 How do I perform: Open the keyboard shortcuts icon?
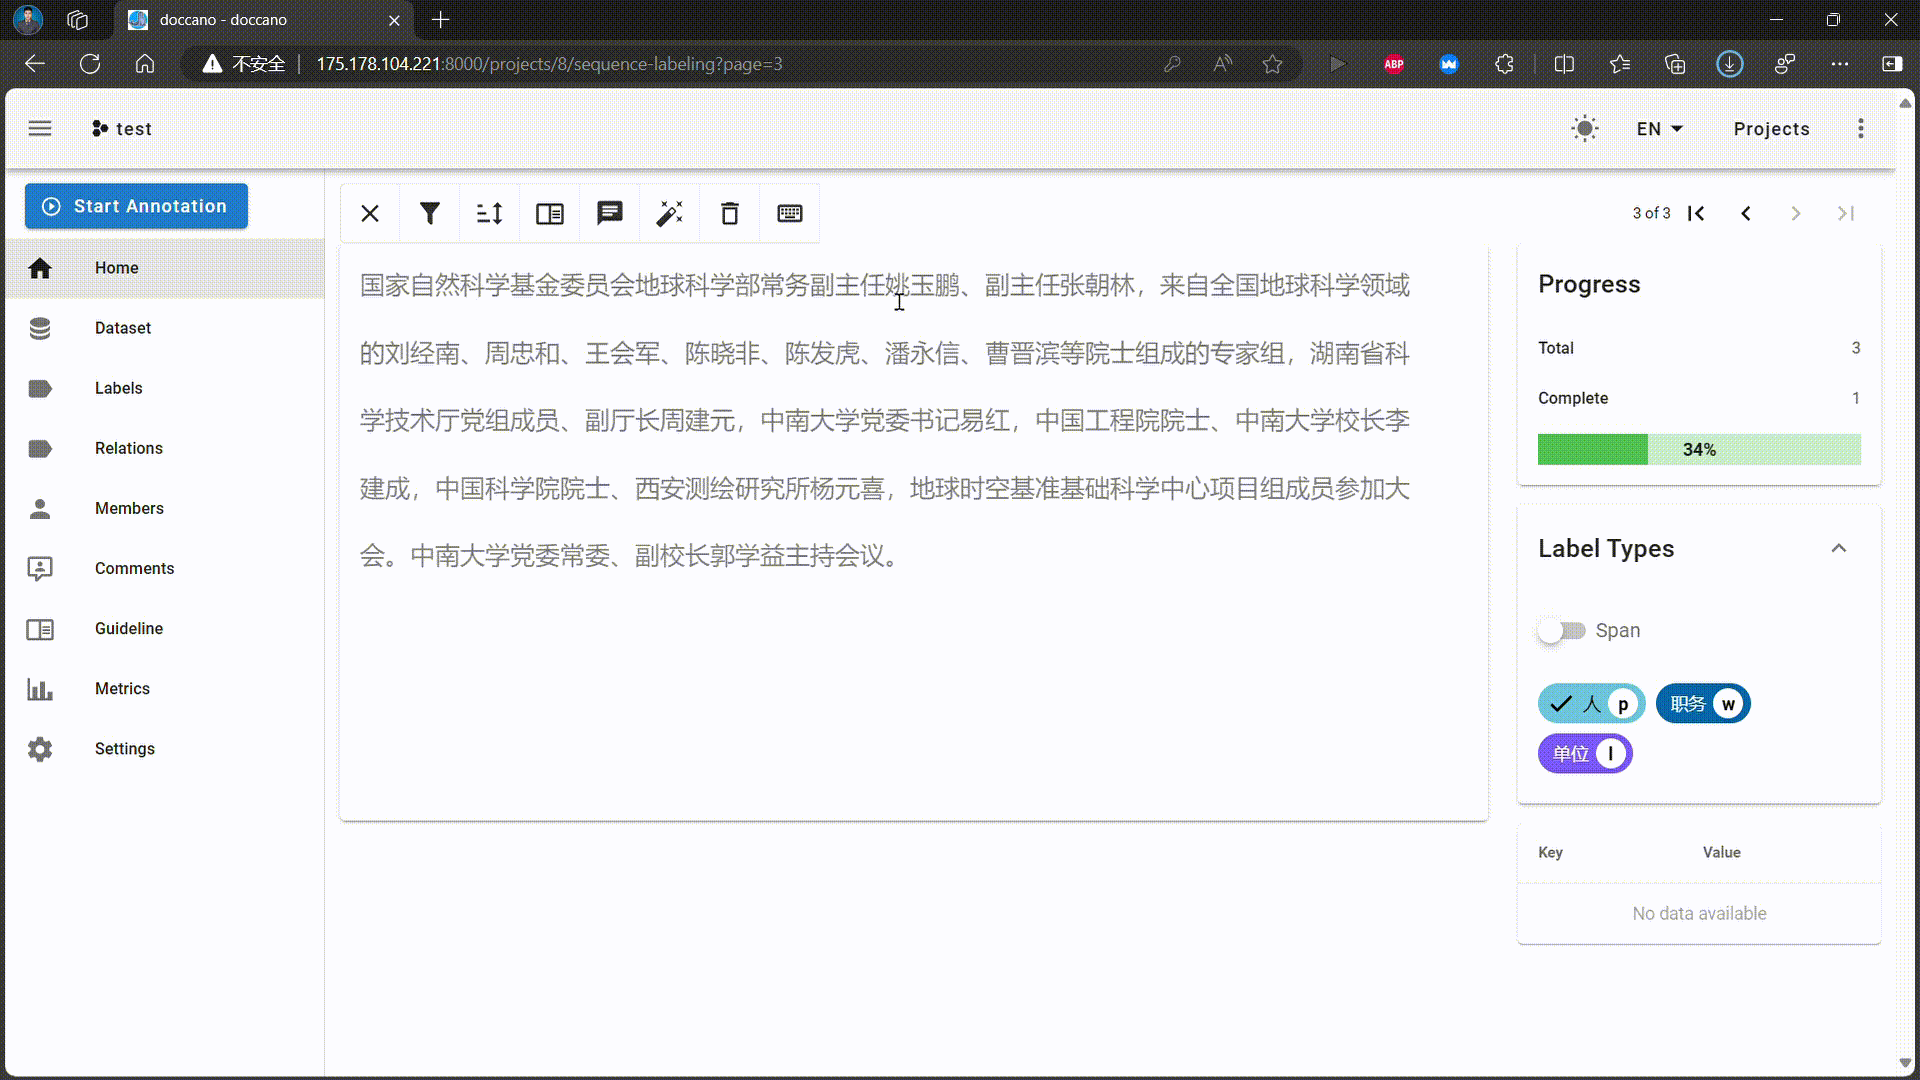tap(790, 213)
